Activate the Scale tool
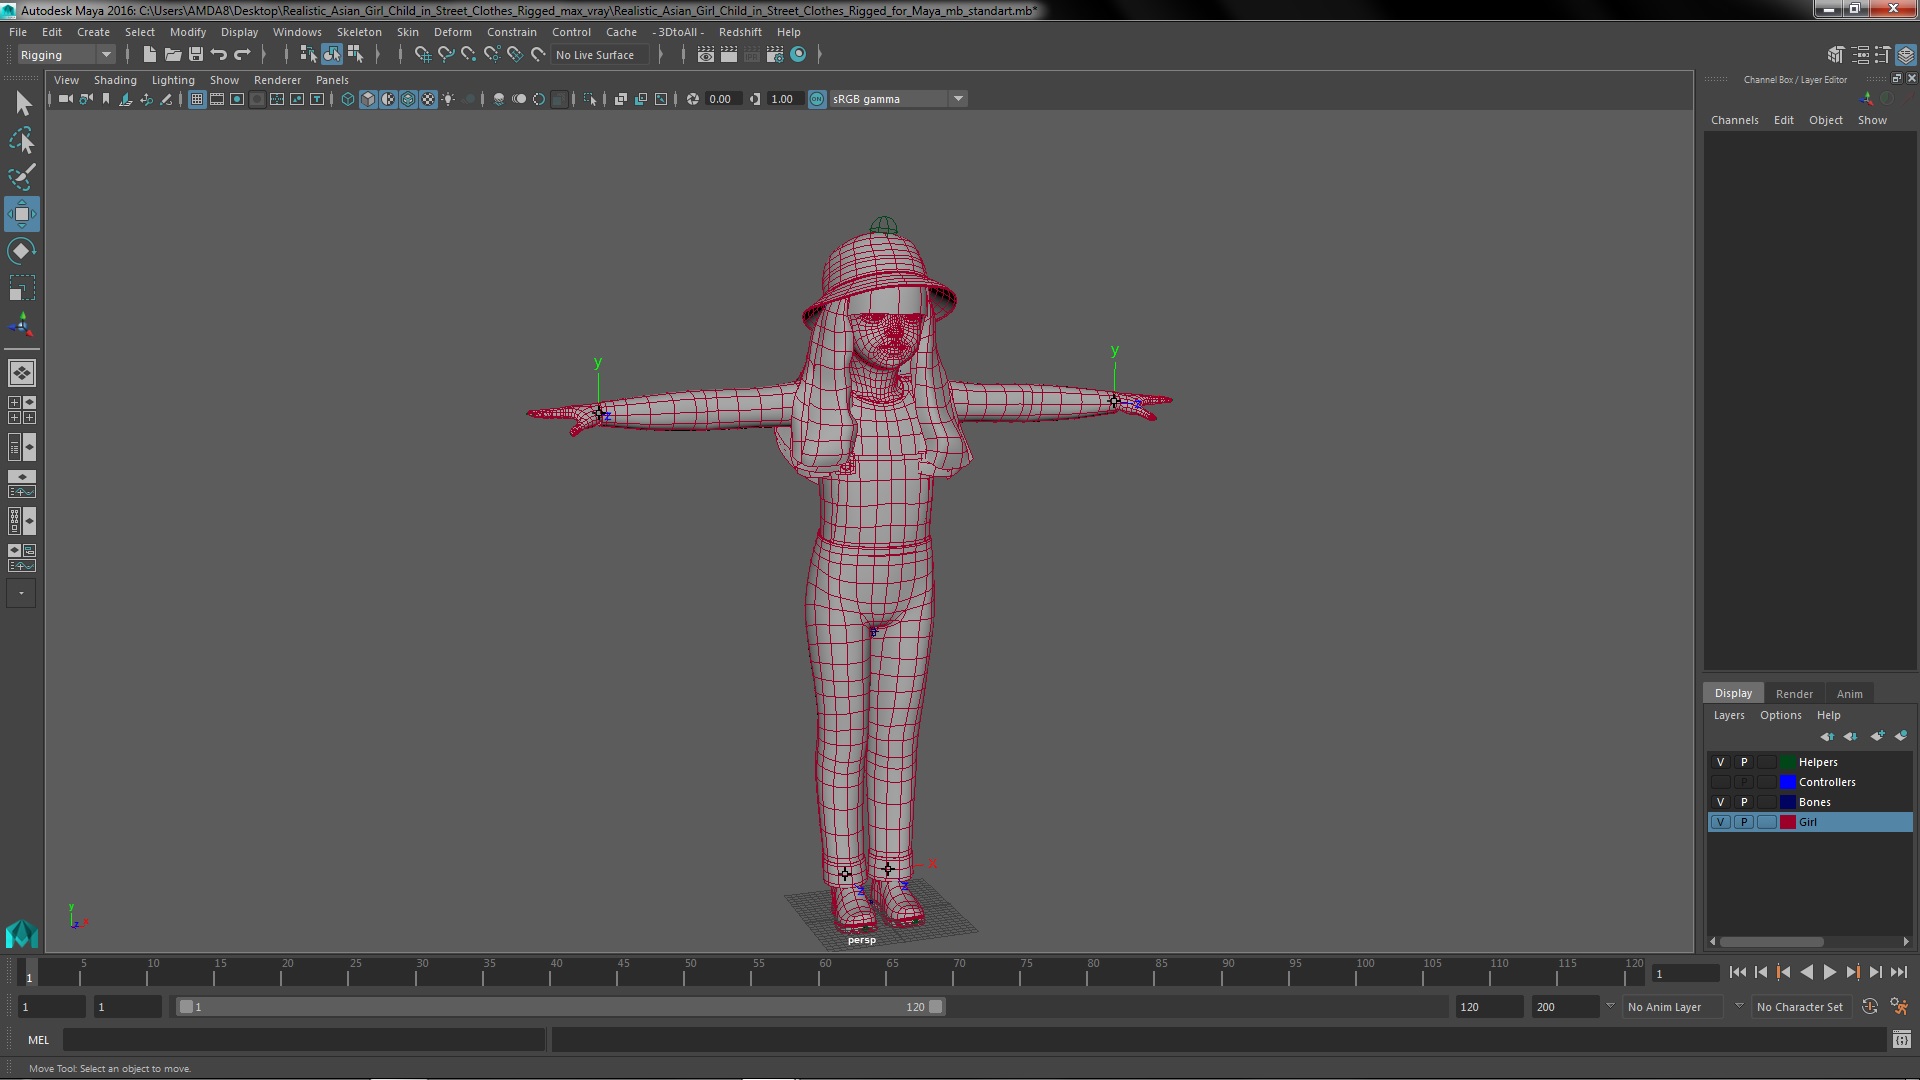This screenshot has width=1920, height=1080. [x=22, y=288]
